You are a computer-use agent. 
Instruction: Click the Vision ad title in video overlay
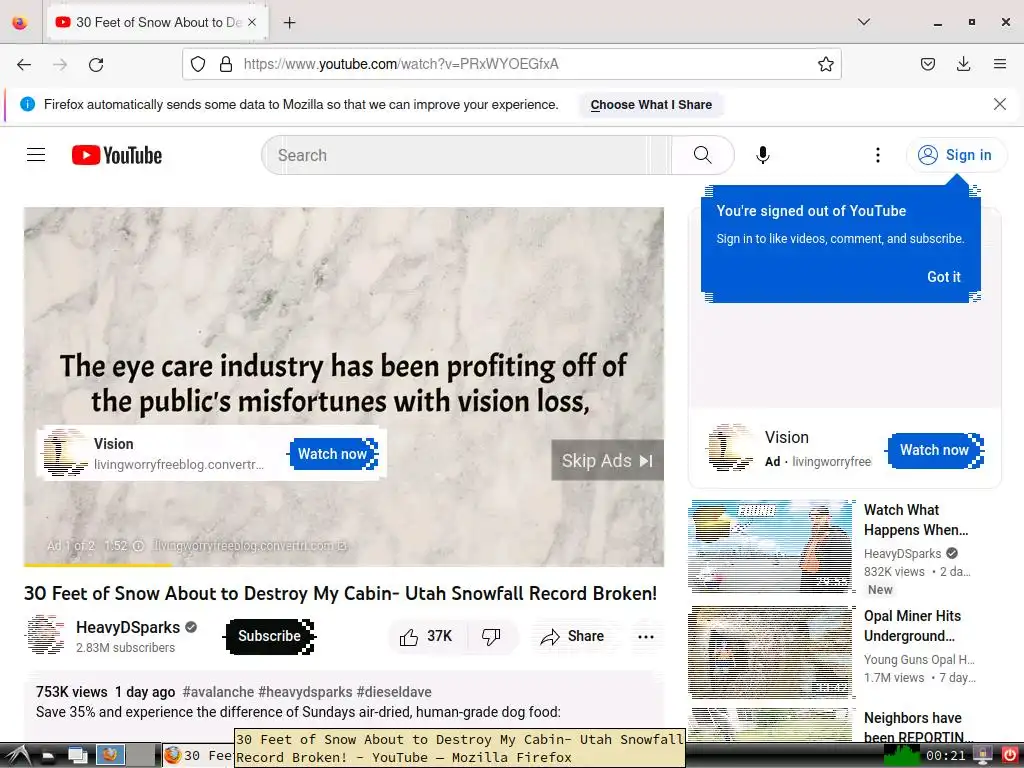(114, 444)
